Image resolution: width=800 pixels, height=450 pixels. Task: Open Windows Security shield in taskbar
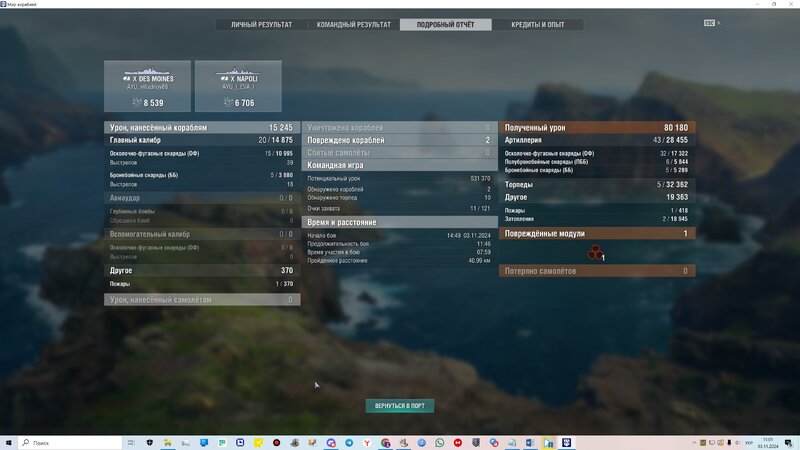[x=149, y=442]
